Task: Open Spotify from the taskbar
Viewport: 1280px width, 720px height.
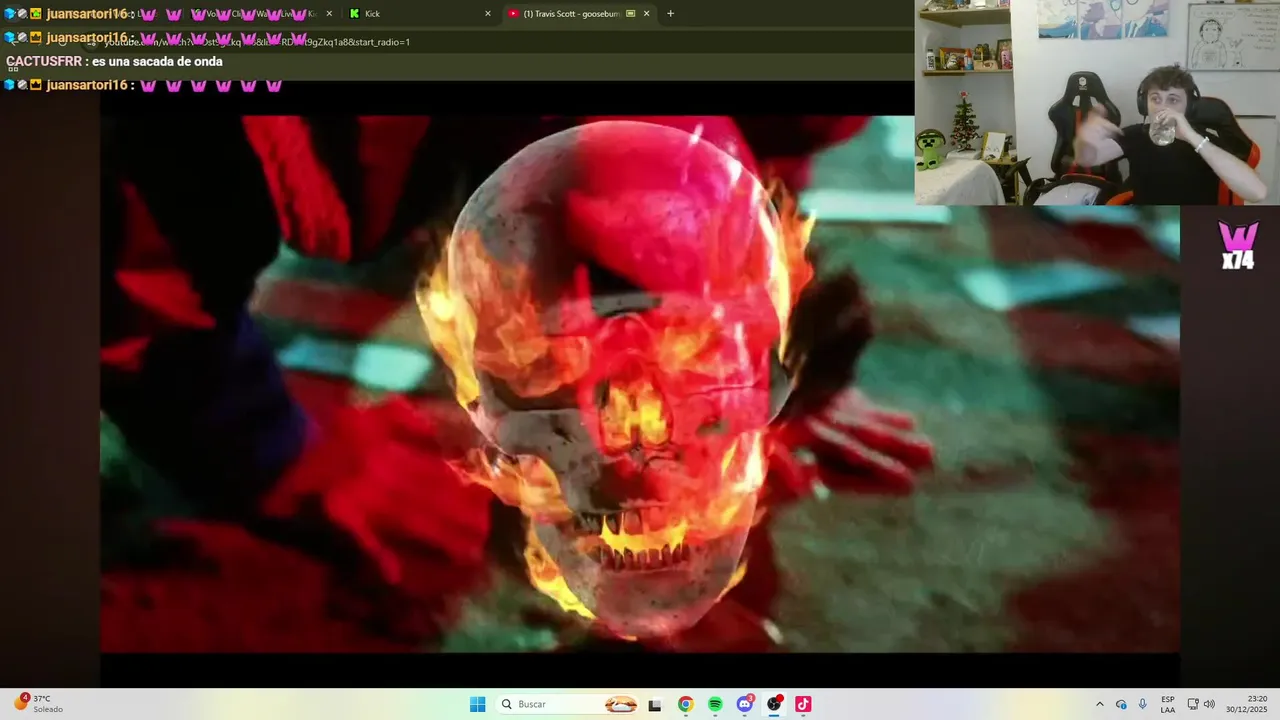Action: pos(715,704)
